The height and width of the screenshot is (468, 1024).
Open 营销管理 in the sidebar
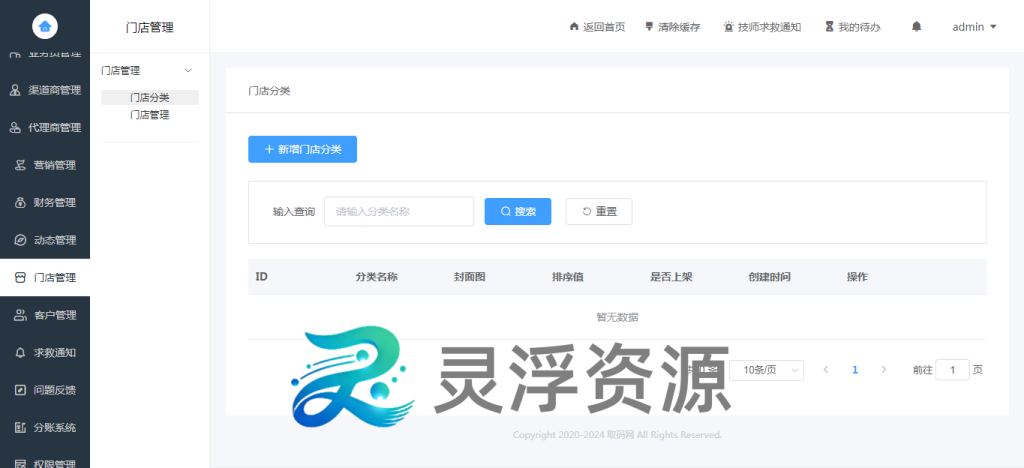click(45, 165)
